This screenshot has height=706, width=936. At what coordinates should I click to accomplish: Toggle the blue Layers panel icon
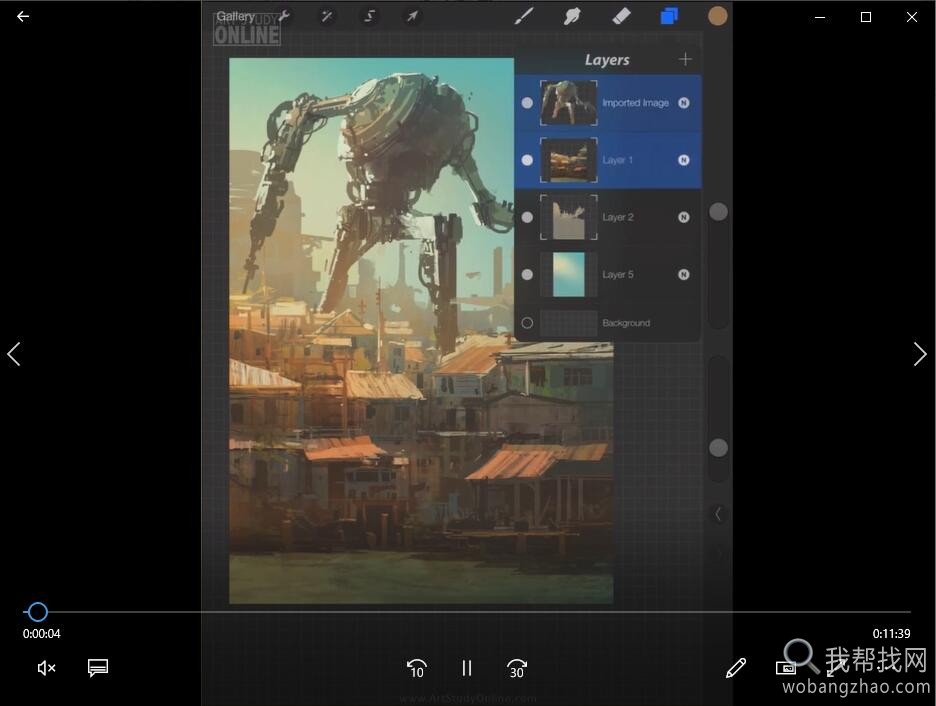click(x=669, y=16)
